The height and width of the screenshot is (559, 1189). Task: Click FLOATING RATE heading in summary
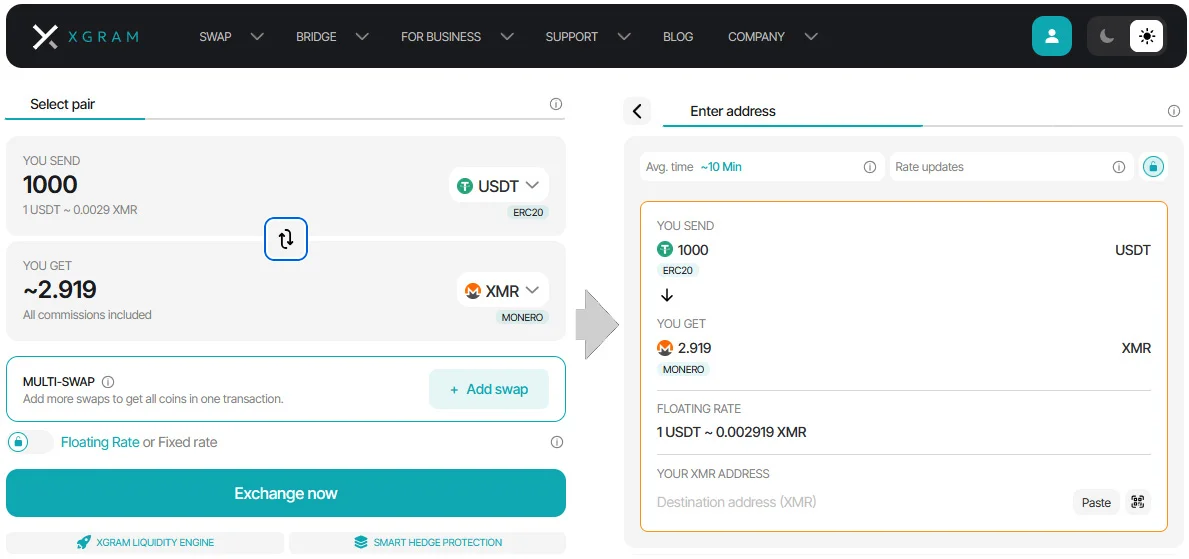pos(698,409)
